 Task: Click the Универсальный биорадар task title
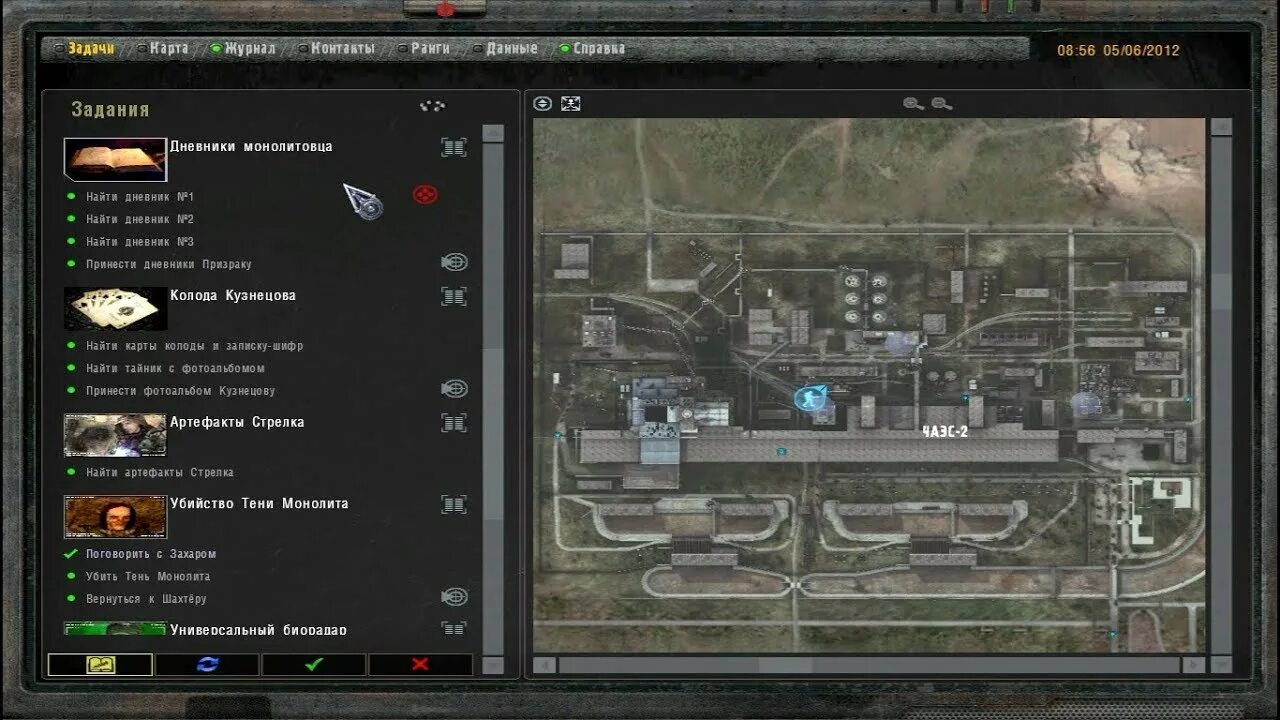[258, 629]
